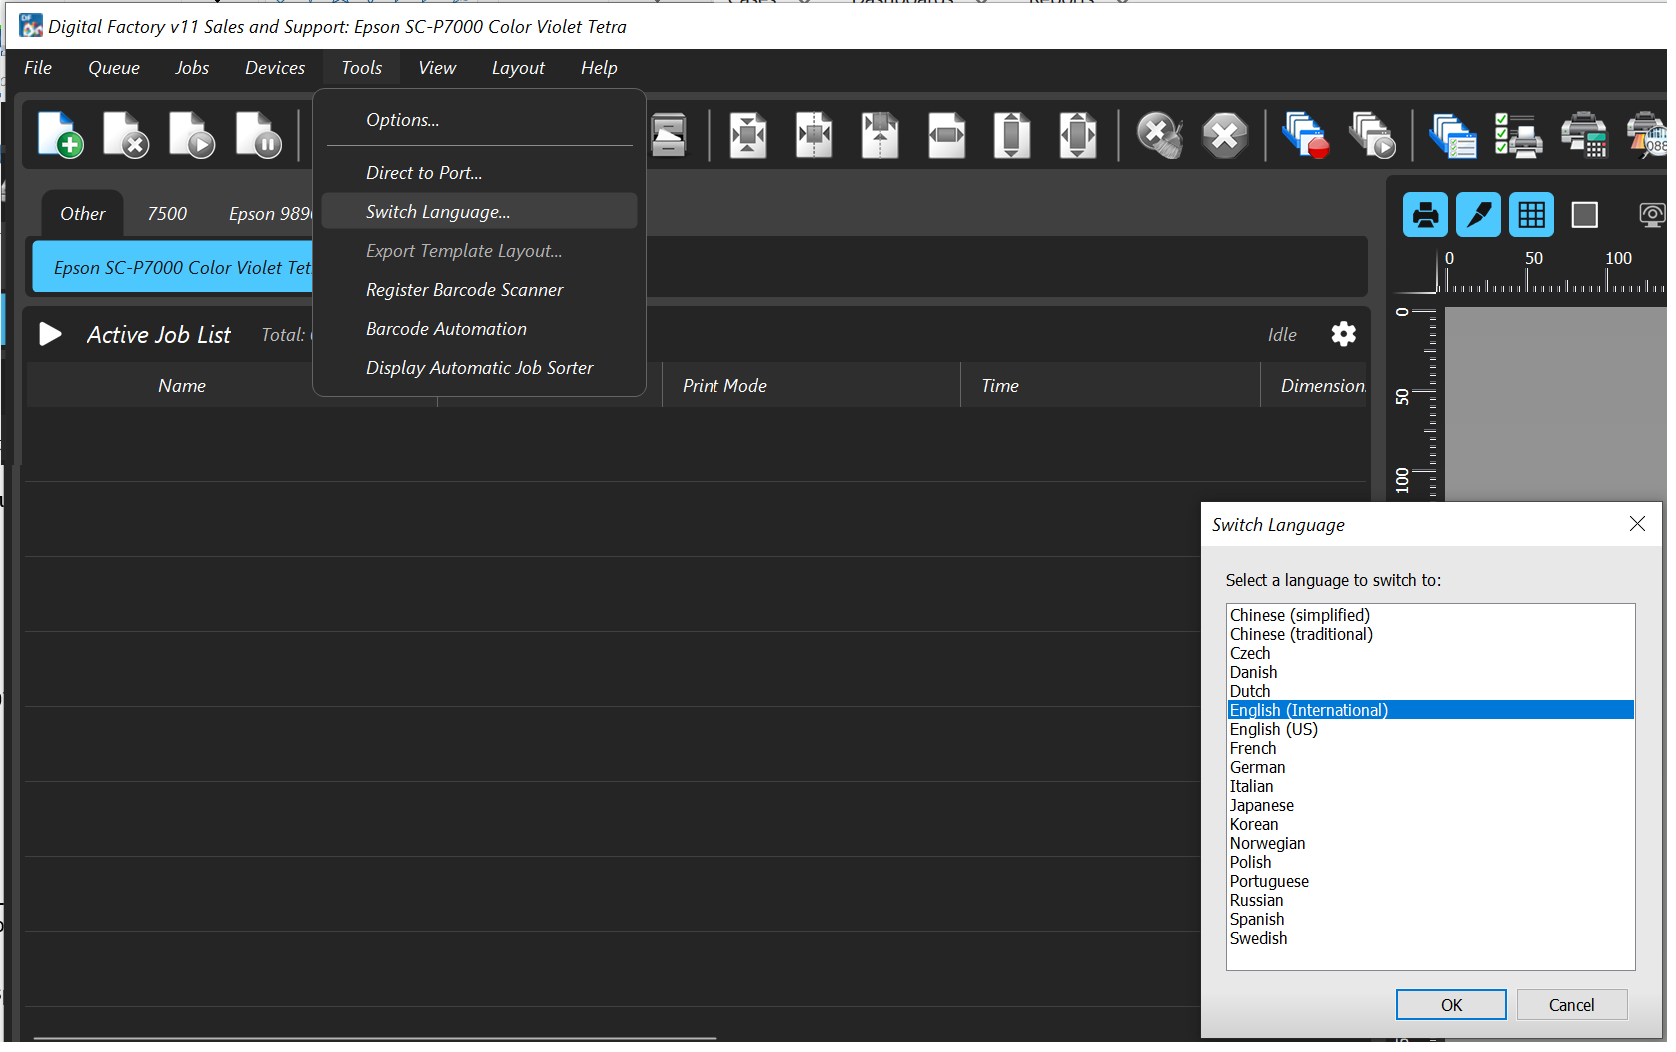Click the fit to height icon
The width and height of the screenshot is (1676, 1052).
1012,135
